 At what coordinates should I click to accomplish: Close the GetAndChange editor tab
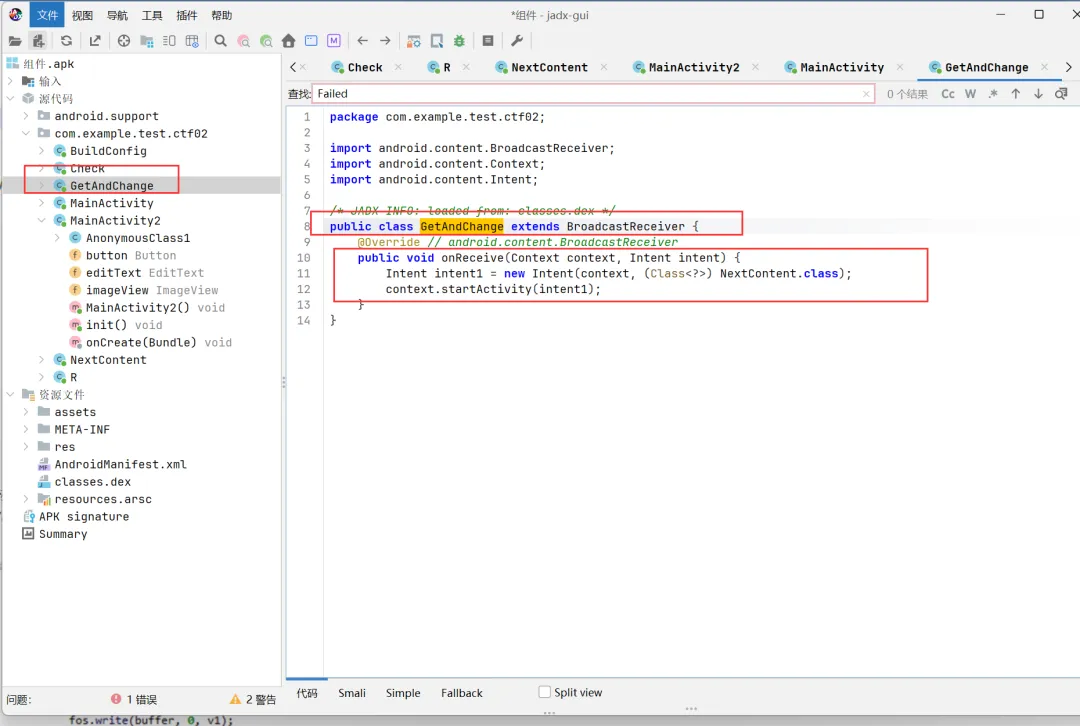(x=1045, y=67)
